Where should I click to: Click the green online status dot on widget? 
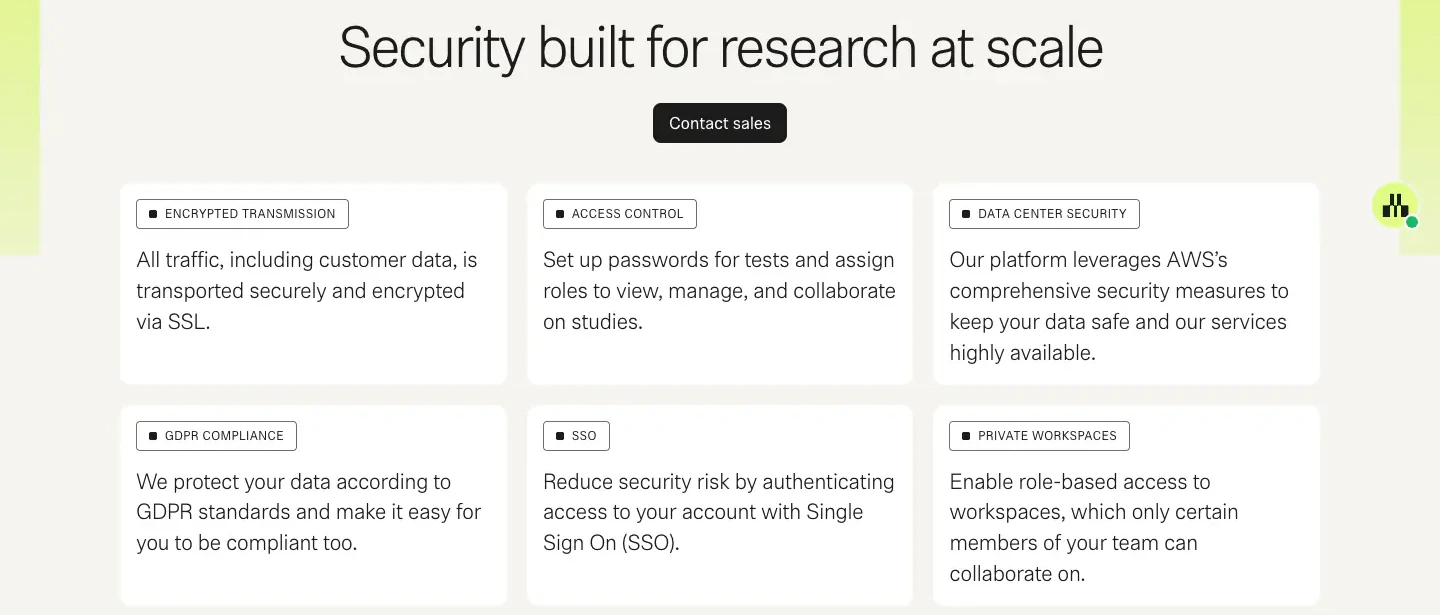coord(1412,222)
